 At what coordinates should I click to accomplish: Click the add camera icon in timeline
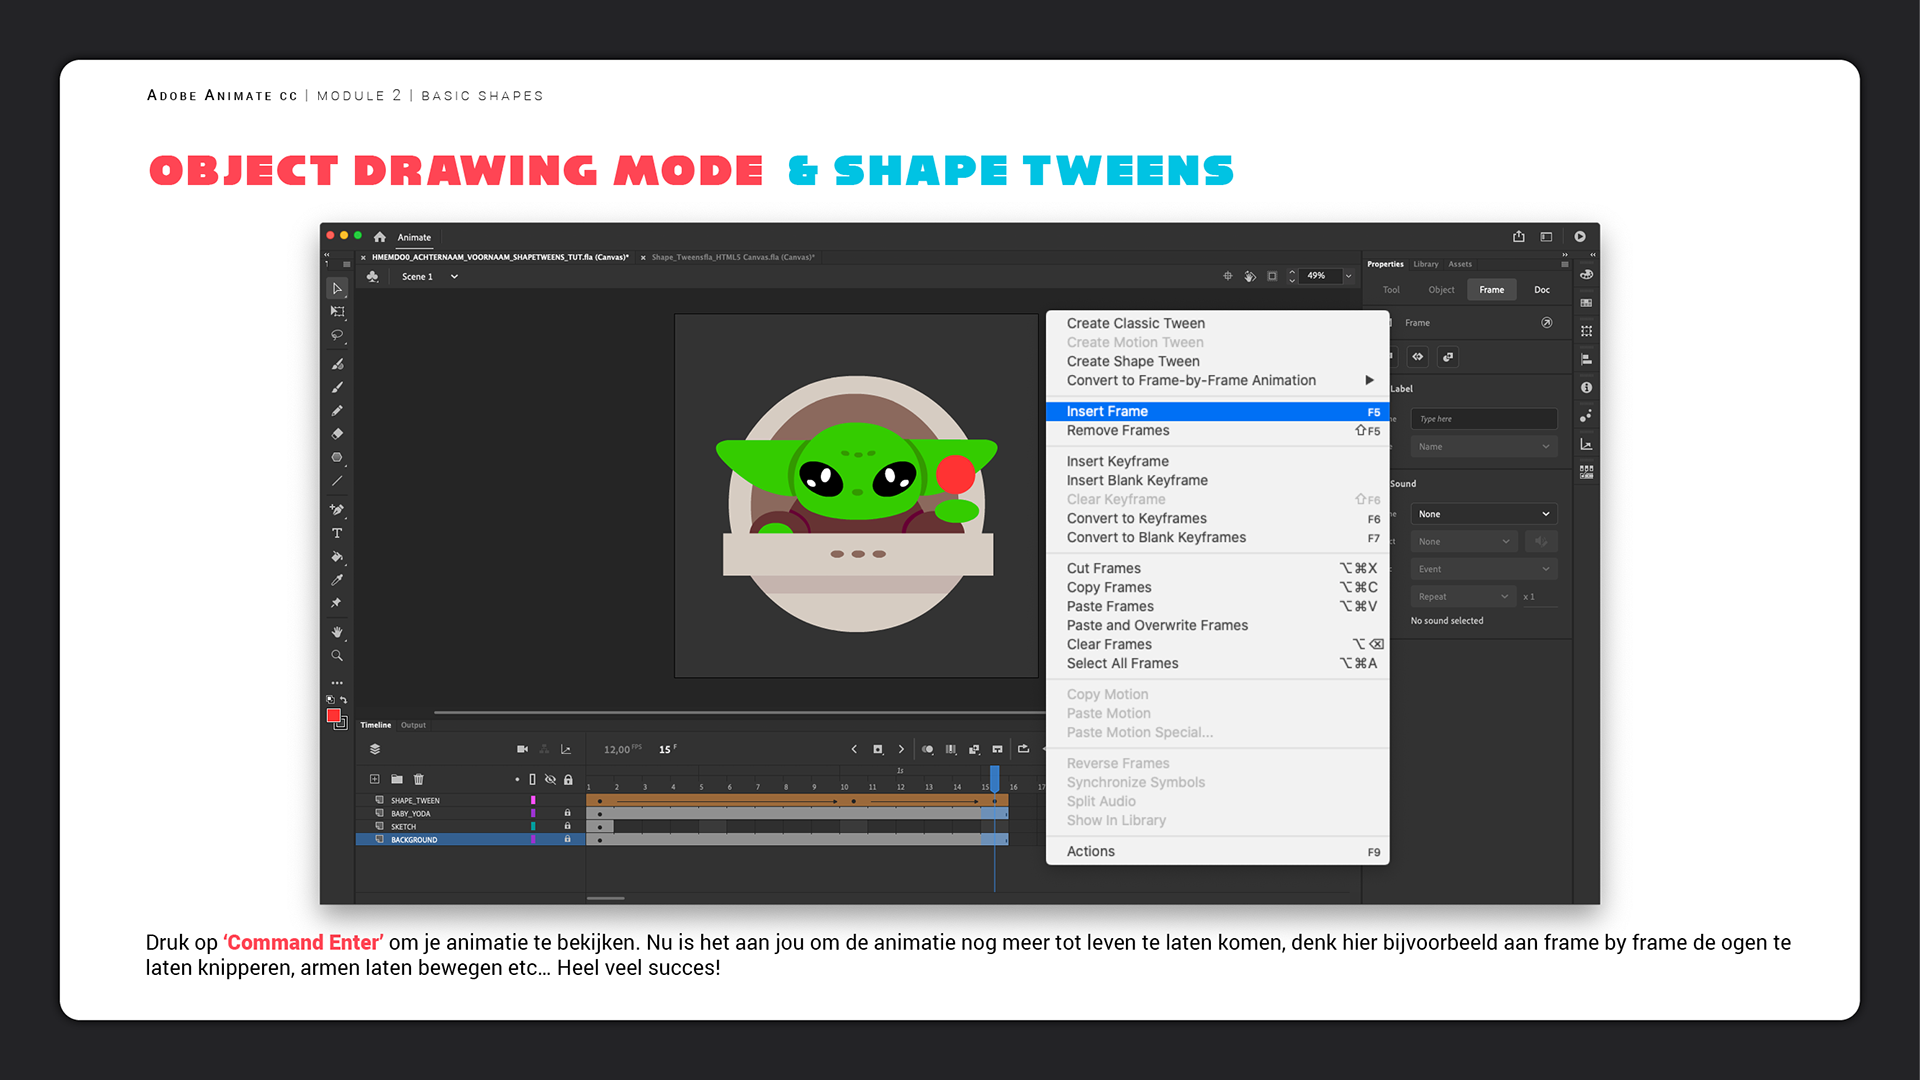522,749
